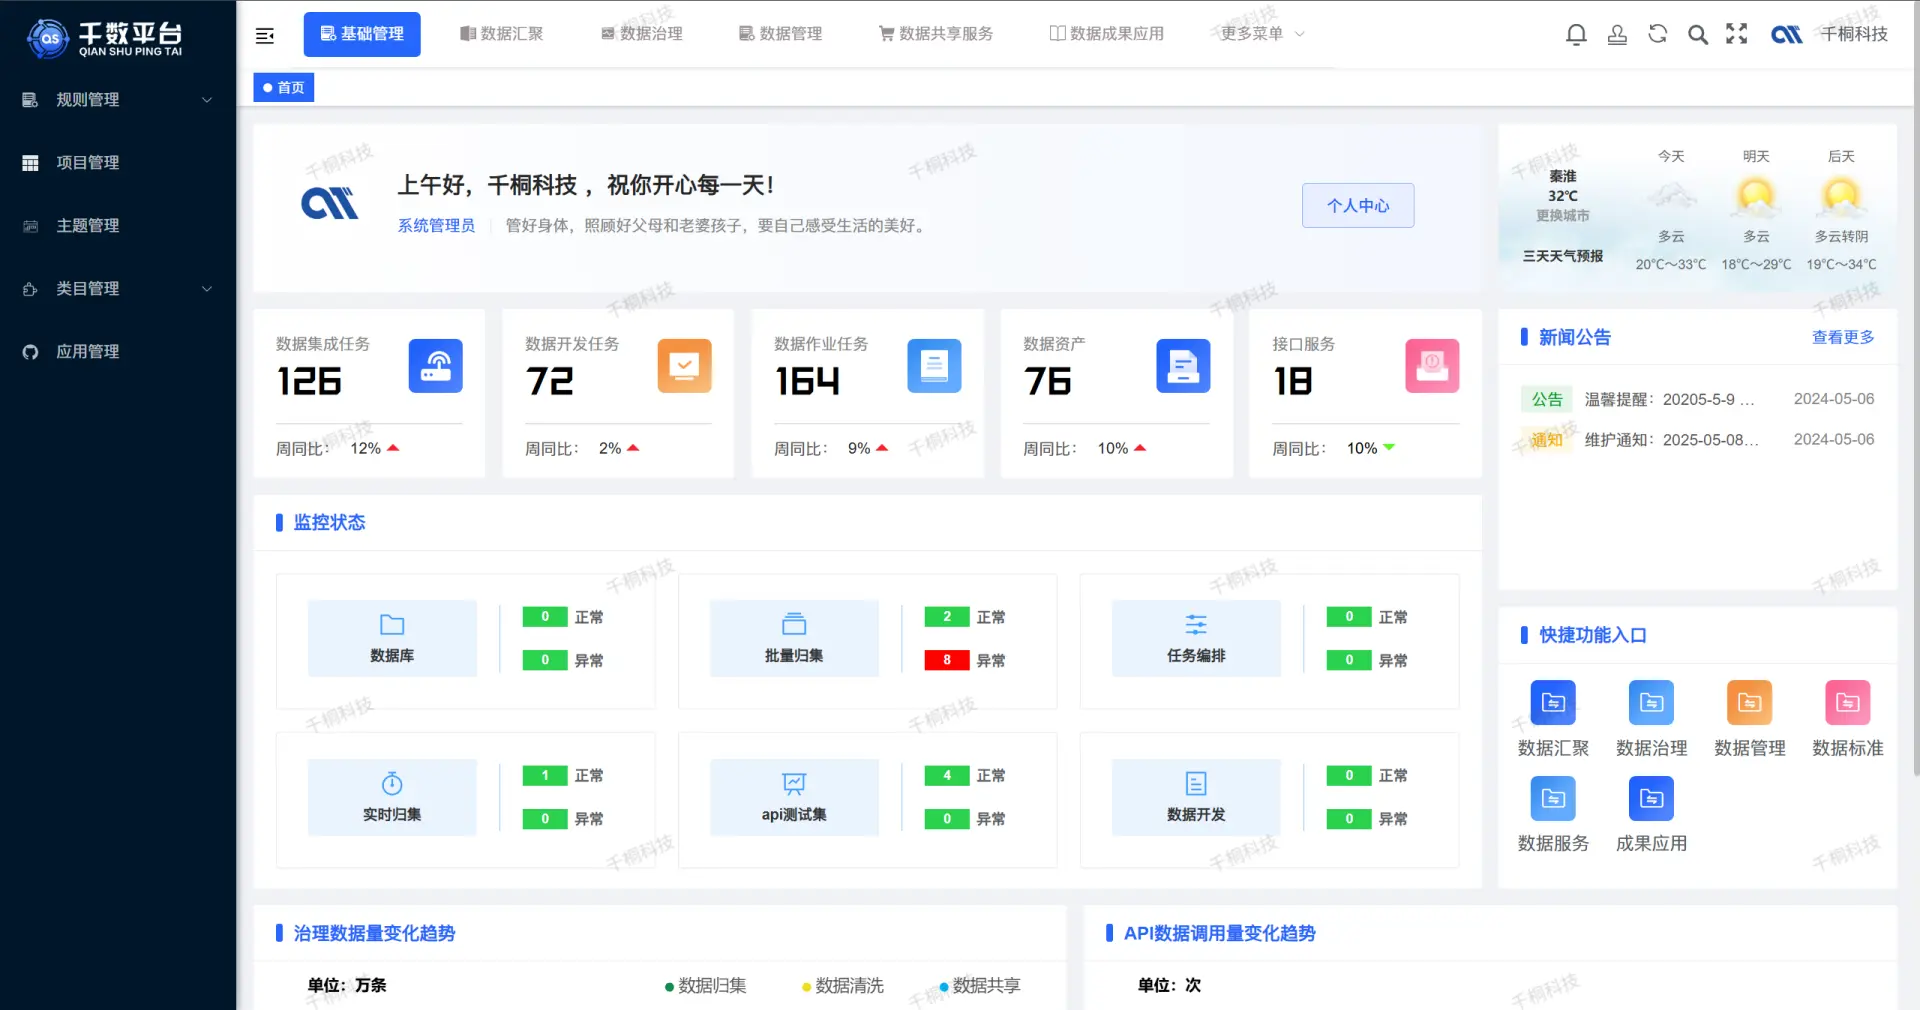
Task: Click the 个人中心 button
Action: pyautogui.click(x=1358, y=205)
